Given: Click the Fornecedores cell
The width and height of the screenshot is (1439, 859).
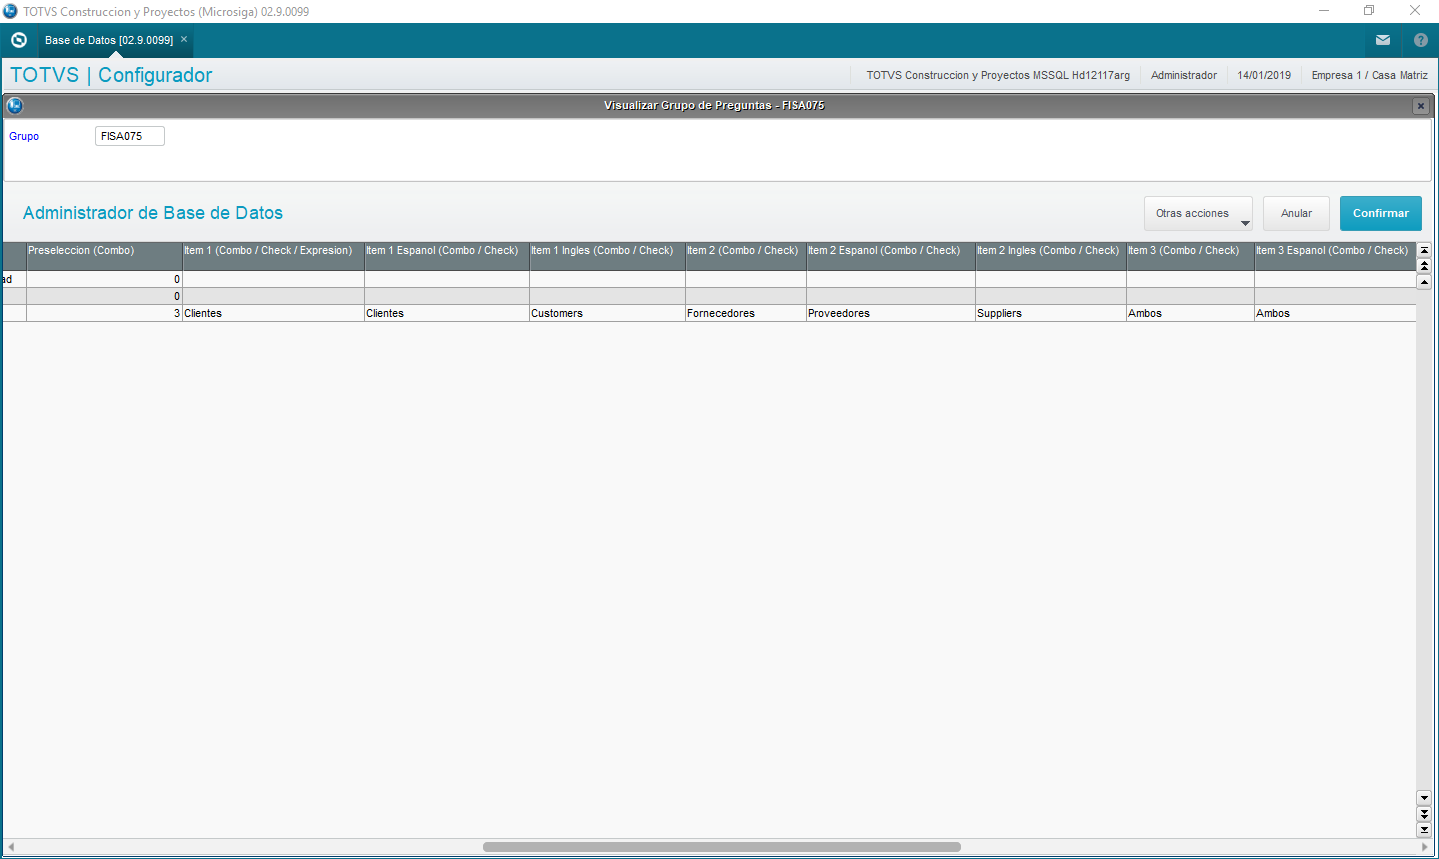Looking at the screenshot, I should coord(746,313).
